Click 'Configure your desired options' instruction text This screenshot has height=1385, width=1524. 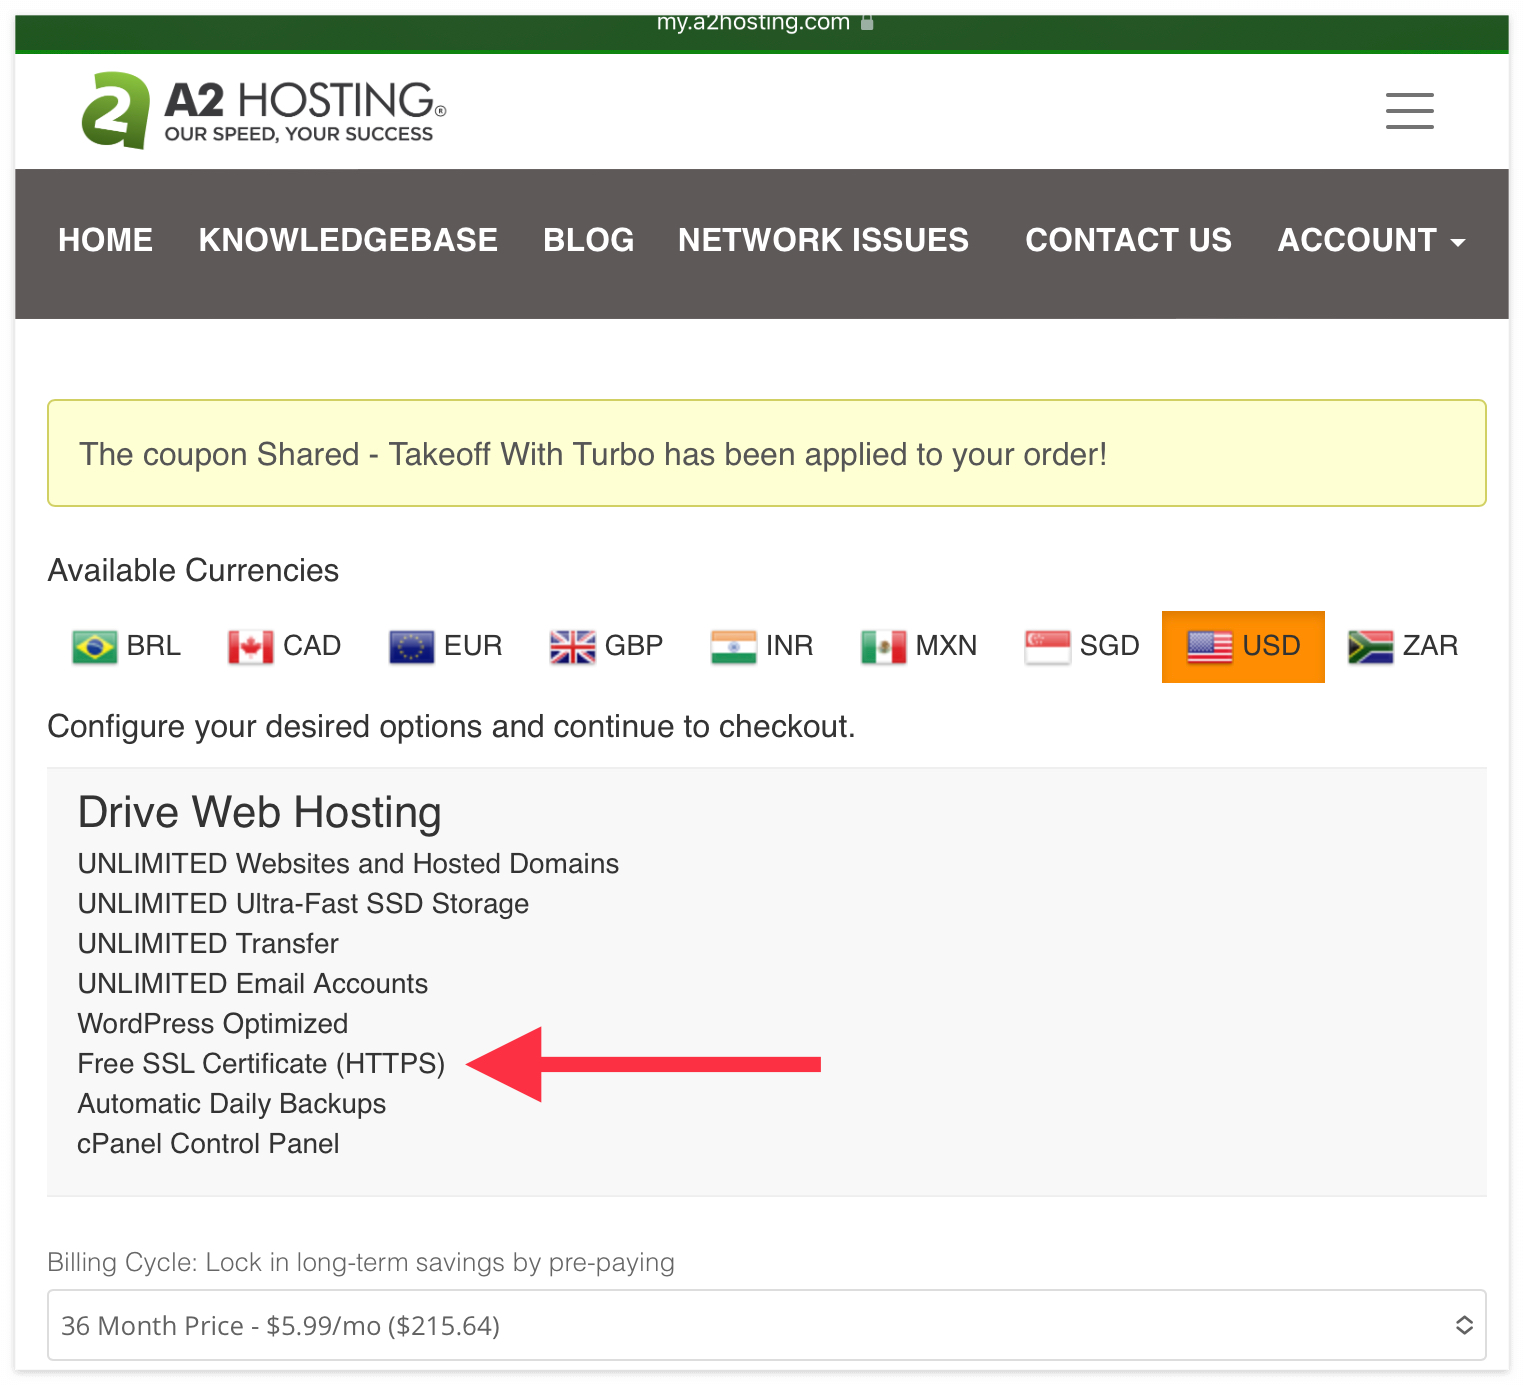(451, 726)
